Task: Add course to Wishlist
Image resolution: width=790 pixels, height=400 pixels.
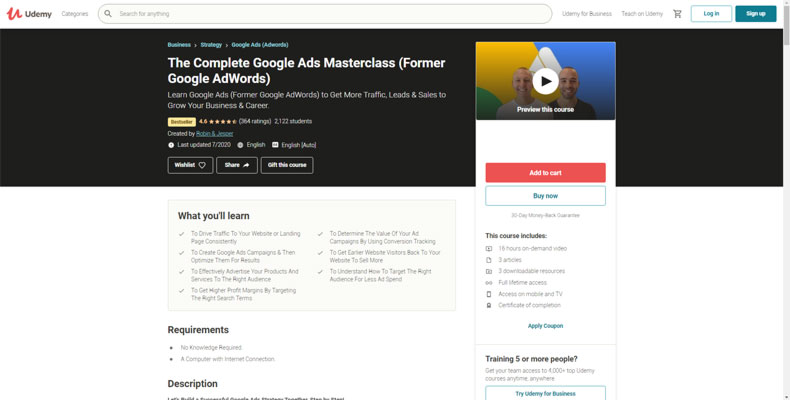Action: point(190,165)
